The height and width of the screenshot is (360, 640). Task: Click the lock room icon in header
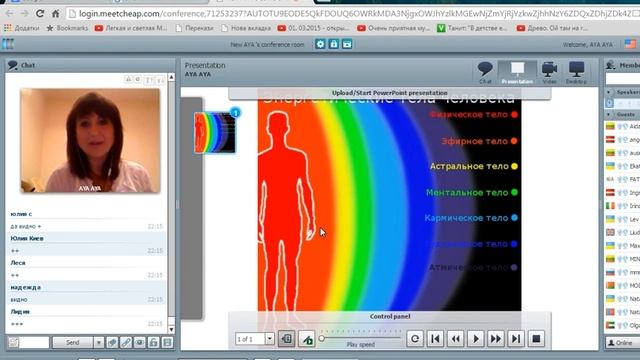click(x=333, y=44)
